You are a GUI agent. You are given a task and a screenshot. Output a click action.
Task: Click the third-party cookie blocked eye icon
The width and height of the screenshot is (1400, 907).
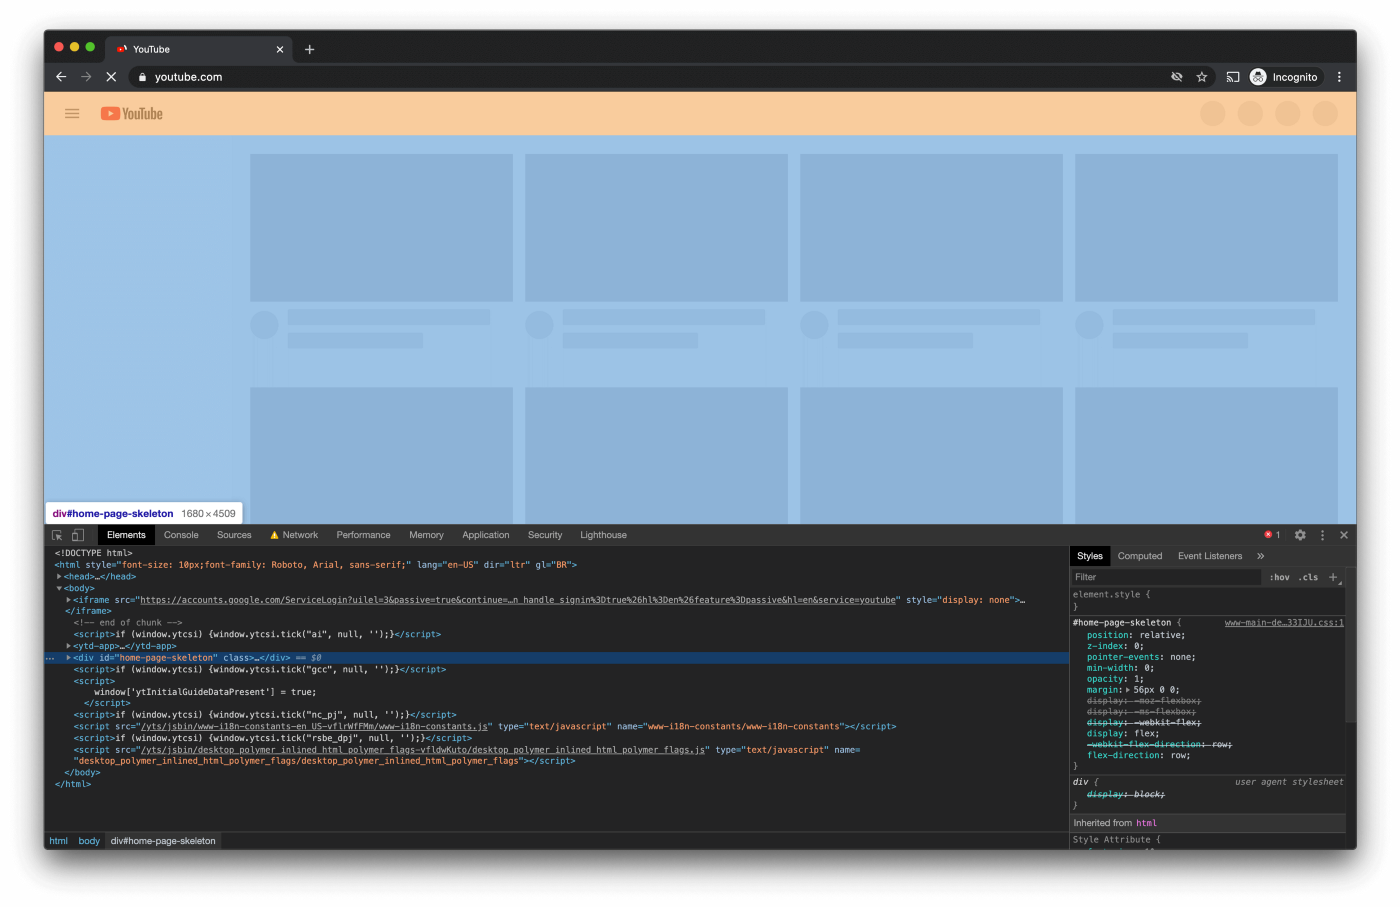click(1177, 77)
